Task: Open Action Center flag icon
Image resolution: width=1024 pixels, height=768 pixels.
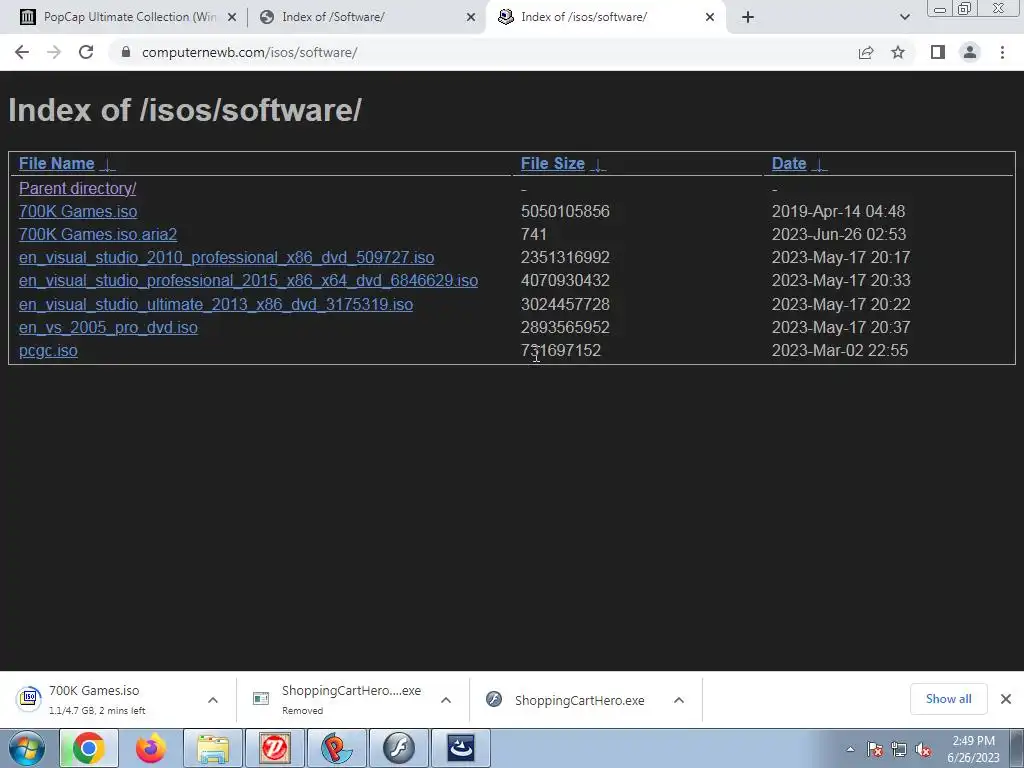Action: [x=875, y=750]
